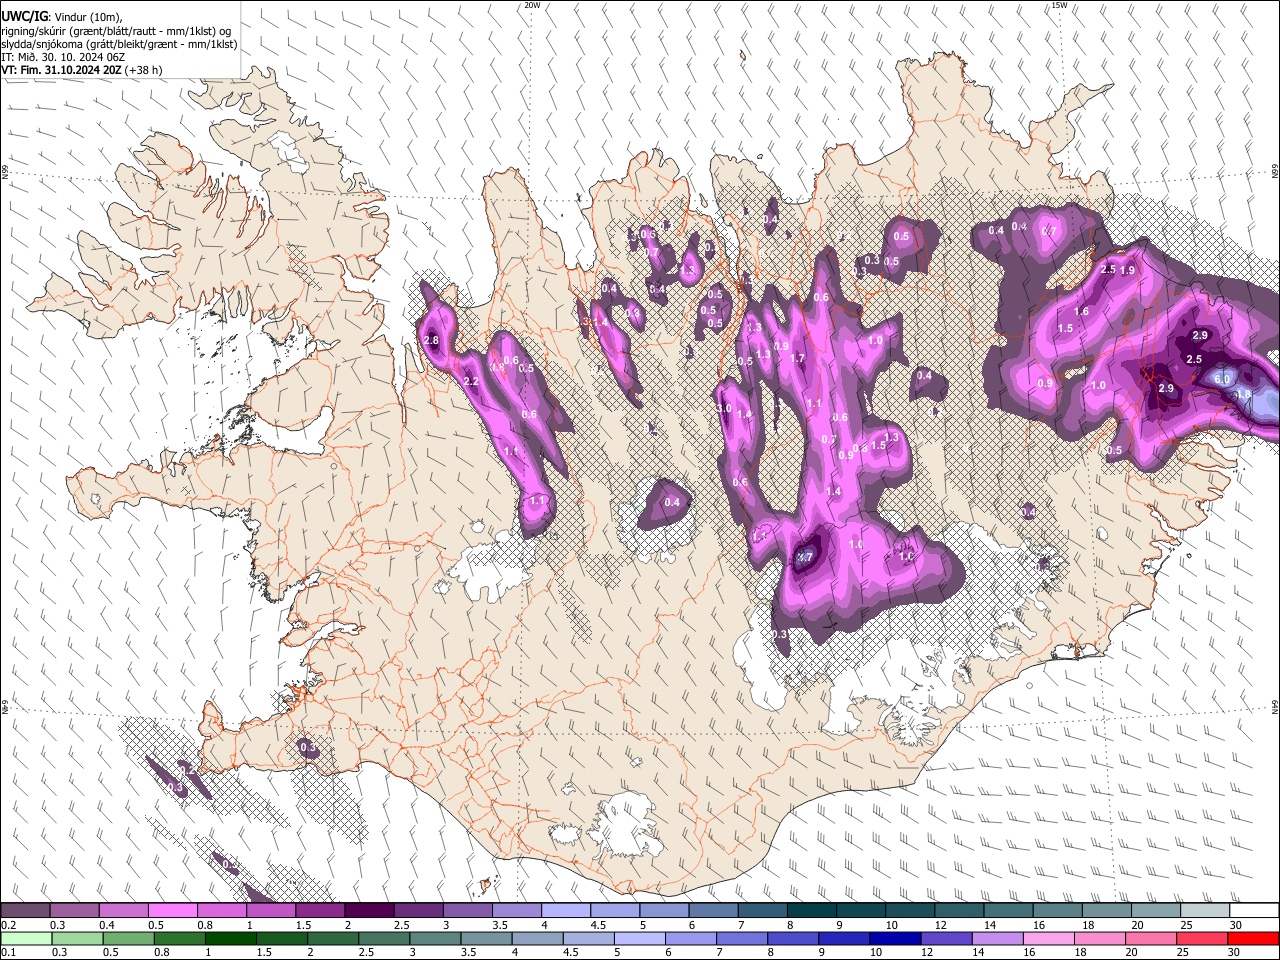Click the '0.2' label in the legend

tap(9, 925)
